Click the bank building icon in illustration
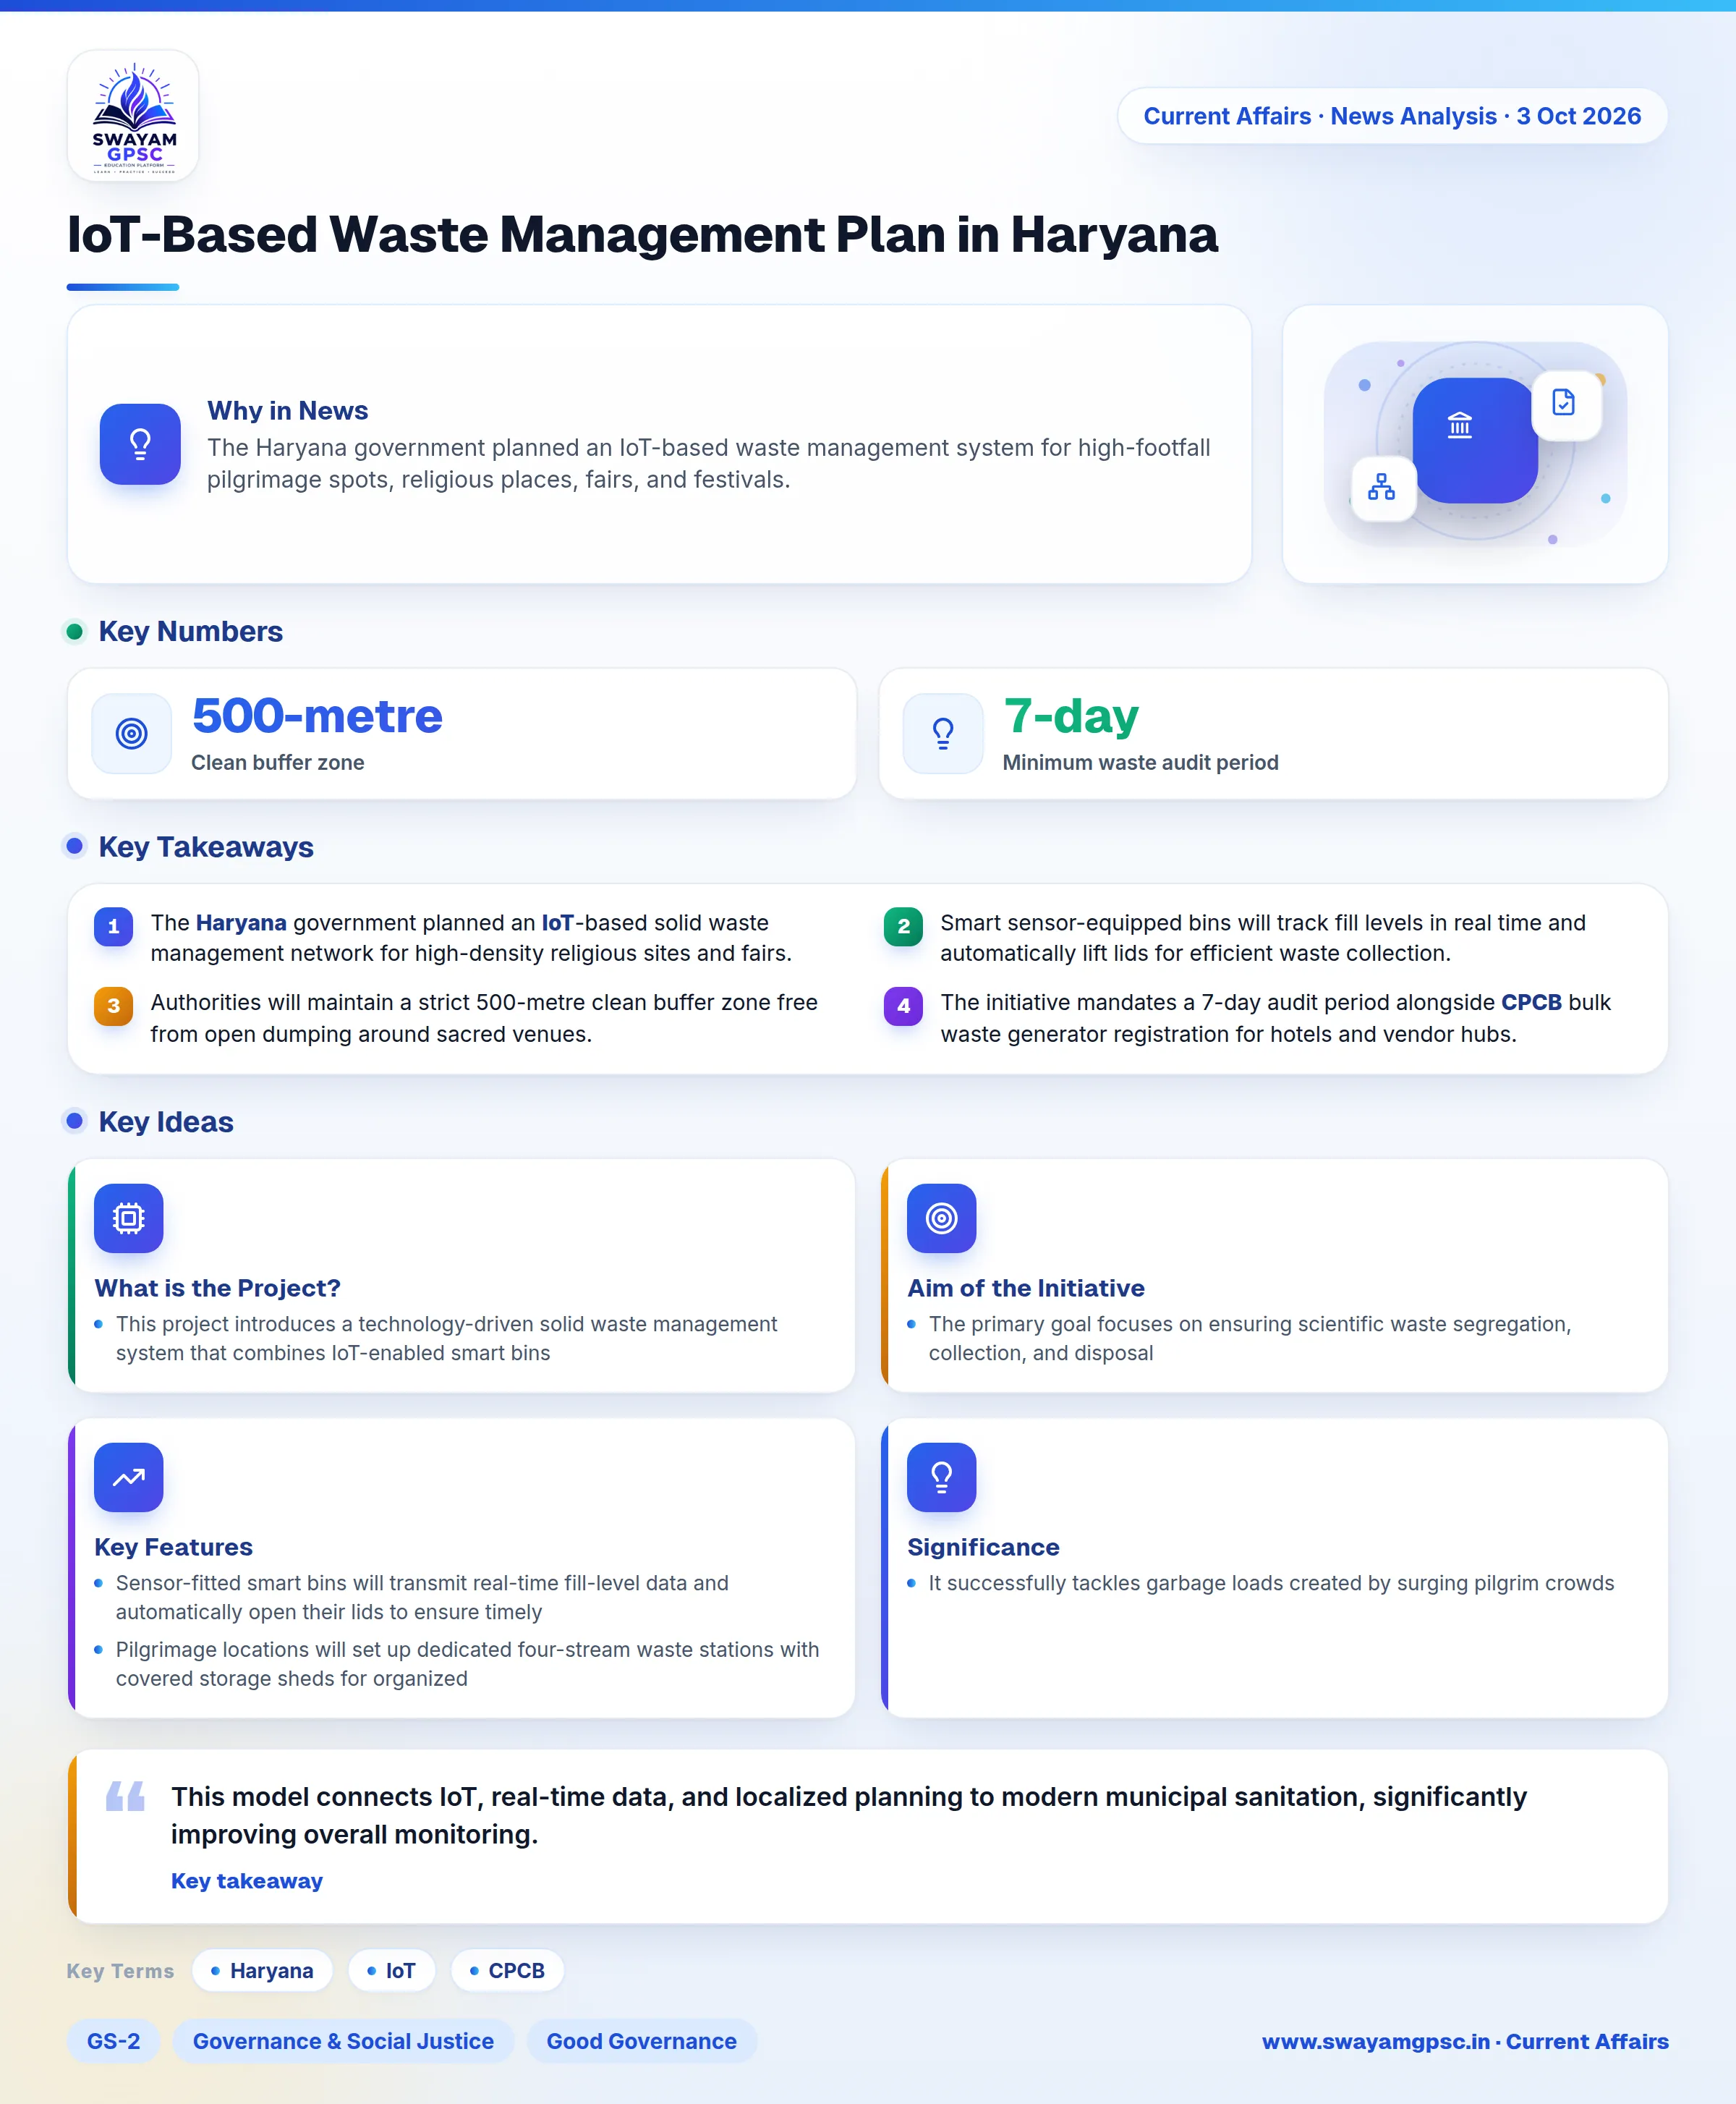This screenshot has width=1736, height=2104. pos(1460,427)
